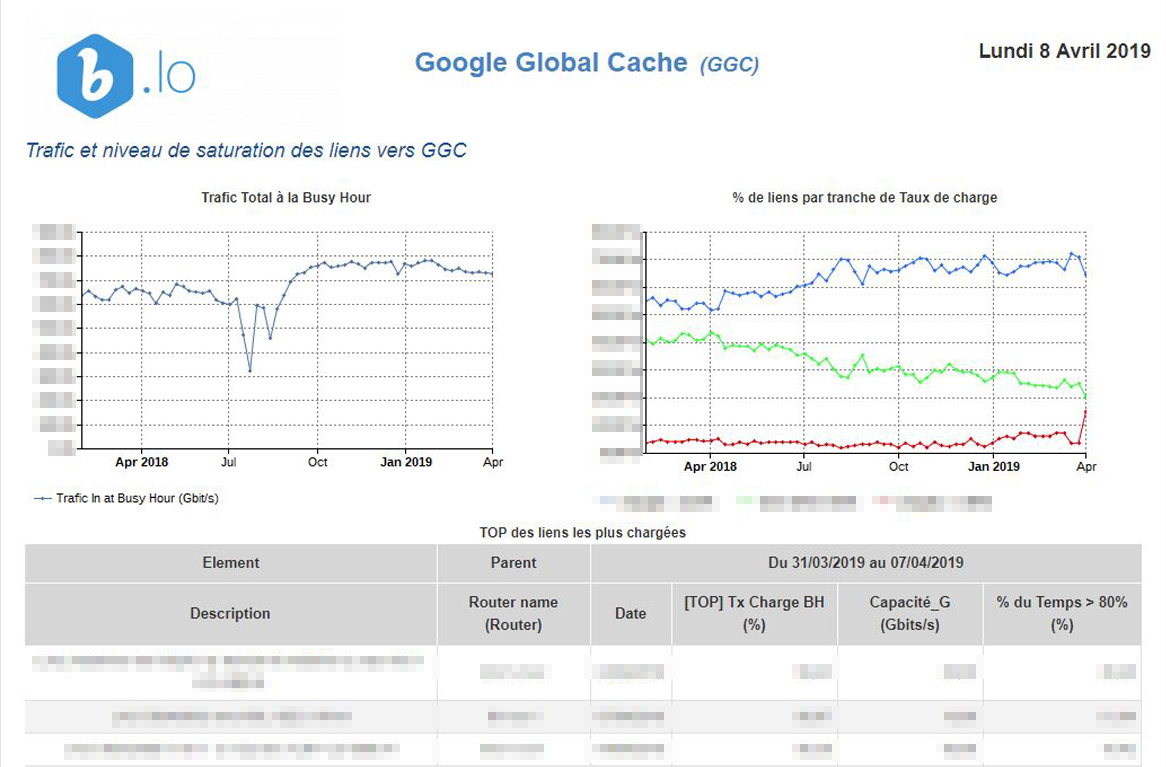Click the Trafic In at Busy Hour legend entry
Image resolution: width=1166 pixels, height=767 pixels.
pyautogui.click(x=126, y=498)
